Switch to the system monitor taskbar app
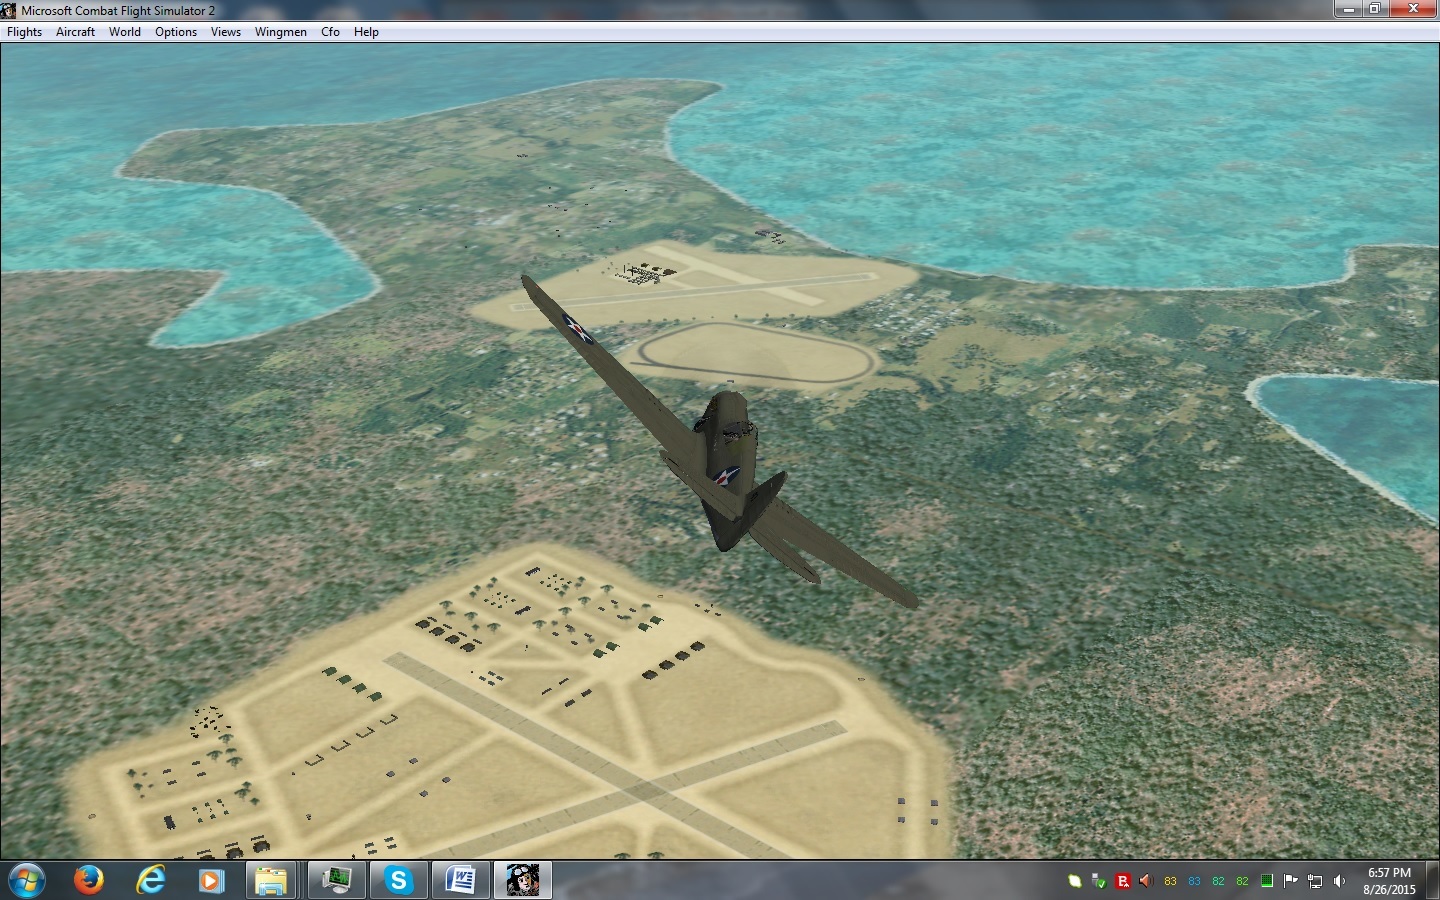 [x=336, y=880]
